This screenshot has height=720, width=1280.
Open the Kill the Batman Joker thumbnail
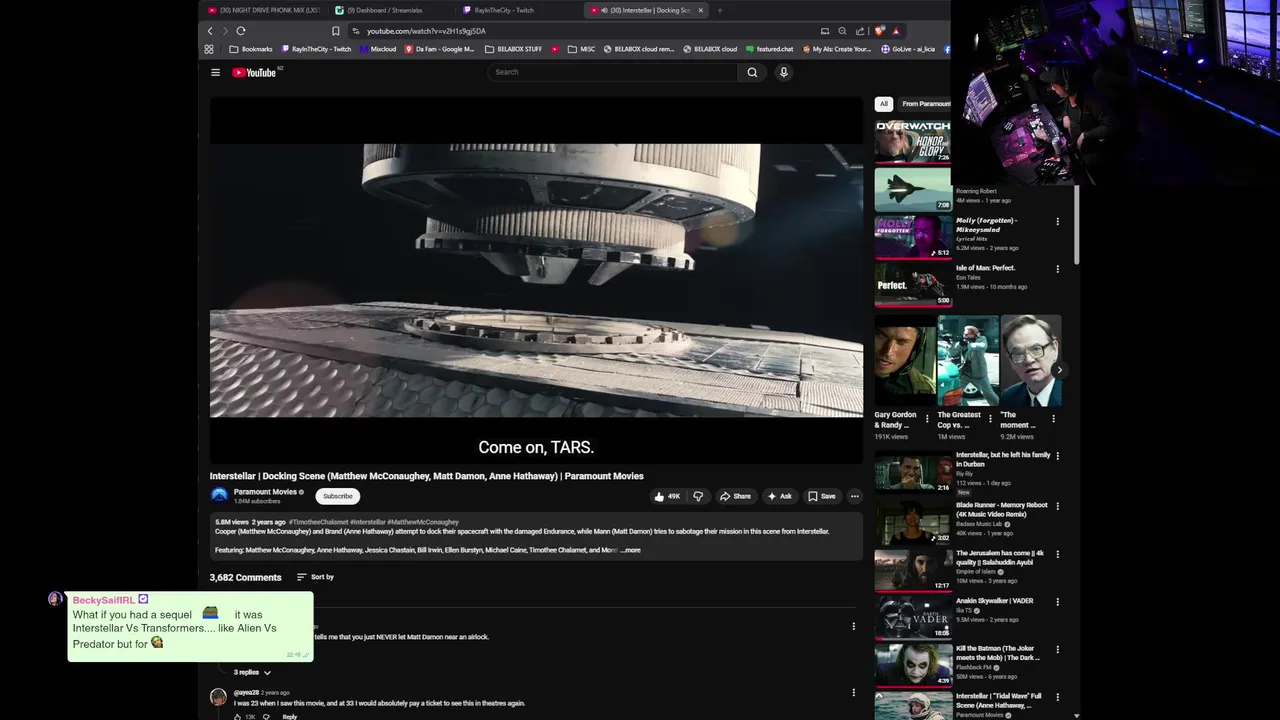pos(913,664)
